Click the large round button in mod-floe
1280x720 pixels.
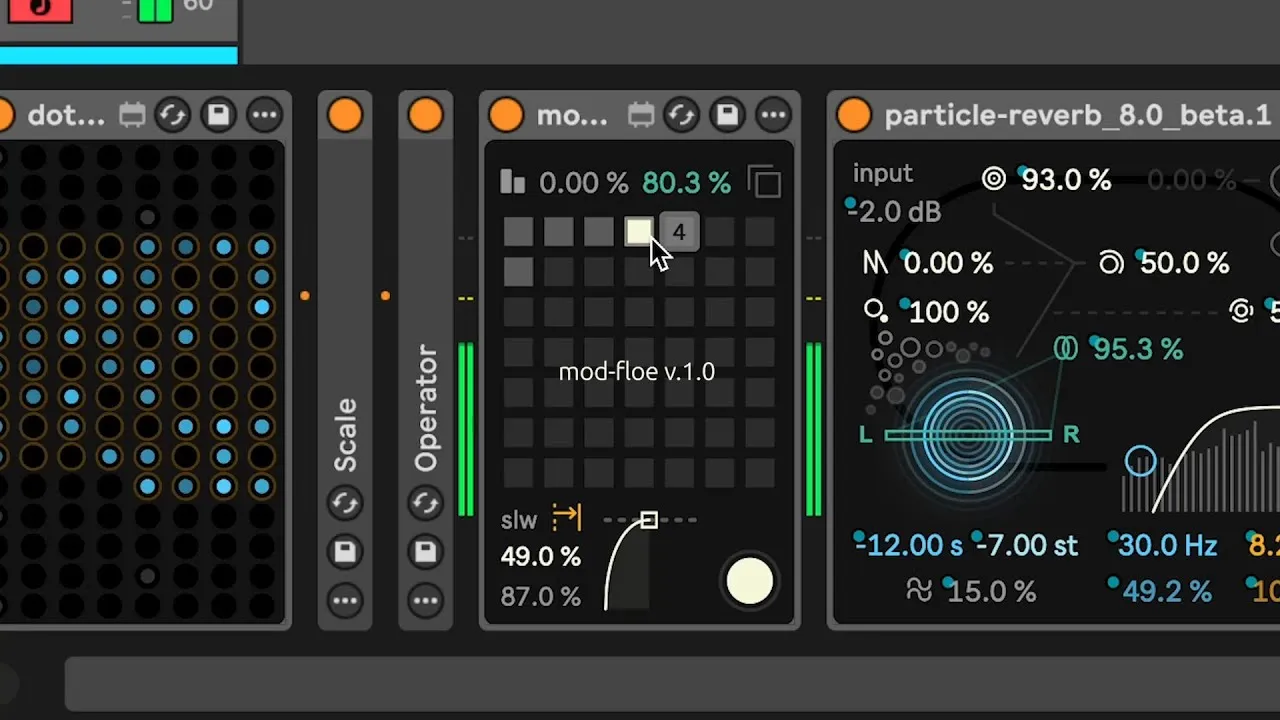coord(750,581)
